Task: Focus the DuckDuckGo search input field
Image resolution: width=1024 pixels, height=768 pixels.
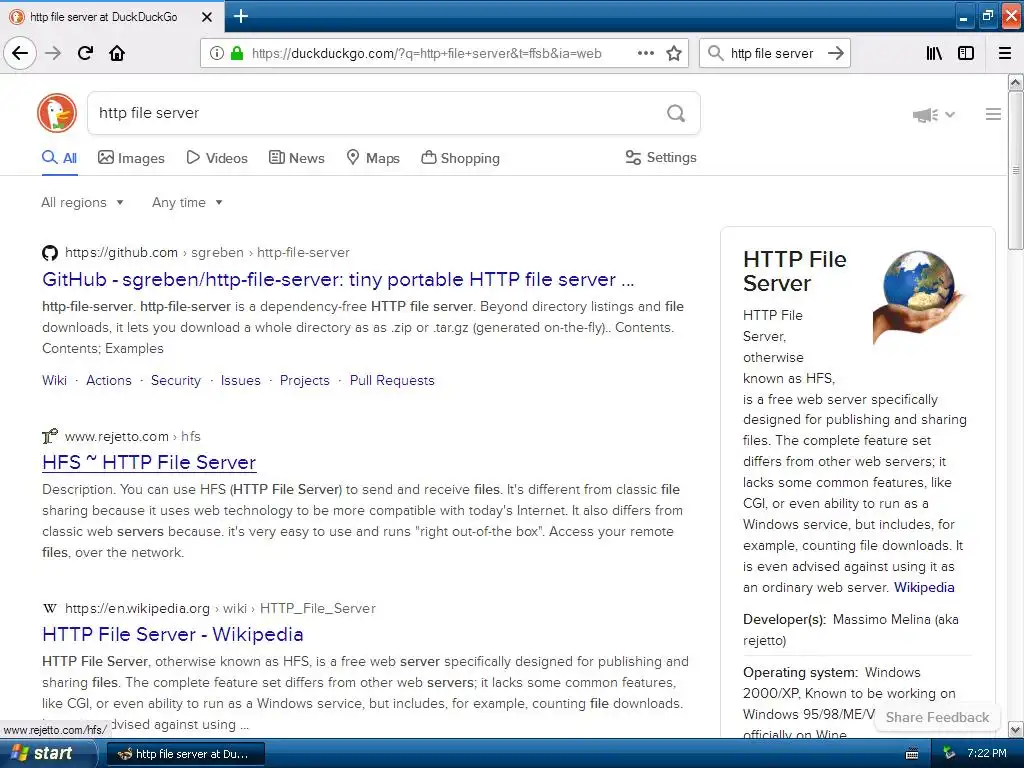Action: tap(376, 113)
